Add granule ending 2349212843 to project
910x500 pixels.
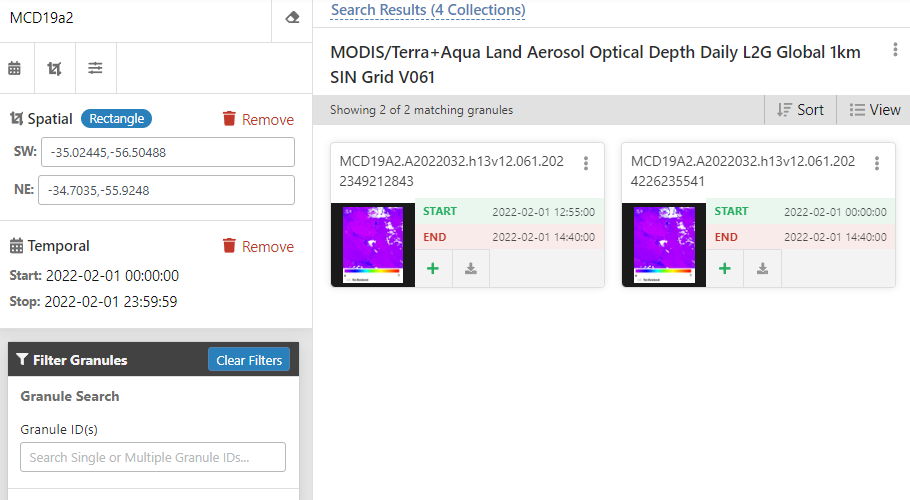click(433, 269)
